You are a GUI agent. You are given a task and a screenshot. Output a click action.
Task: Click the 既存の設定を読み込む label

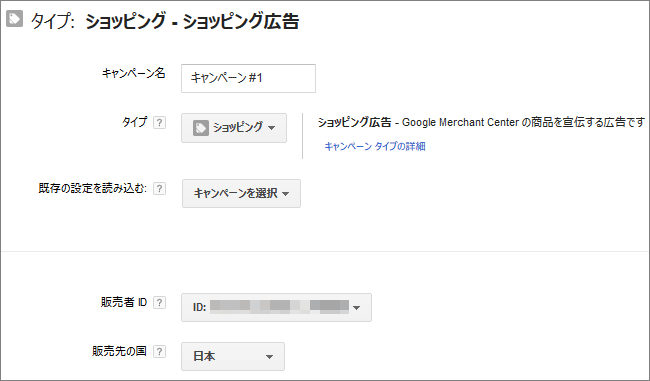[93, 188]
